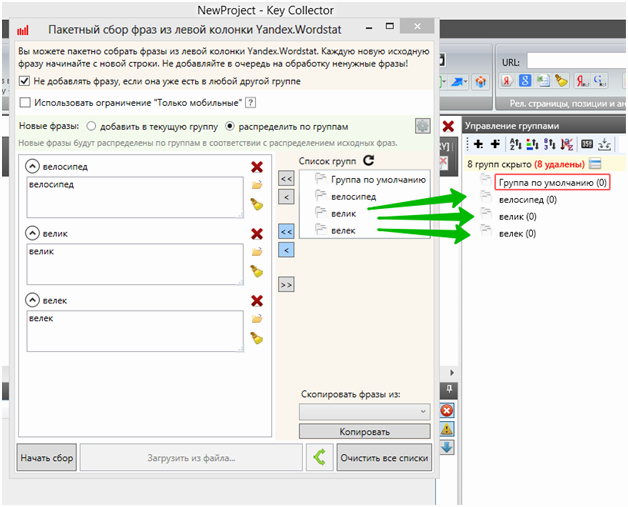Screen dimensions: 628x507
Task: Click the green back arrow button
Action: pyautogui.click(x=320, y=457)
